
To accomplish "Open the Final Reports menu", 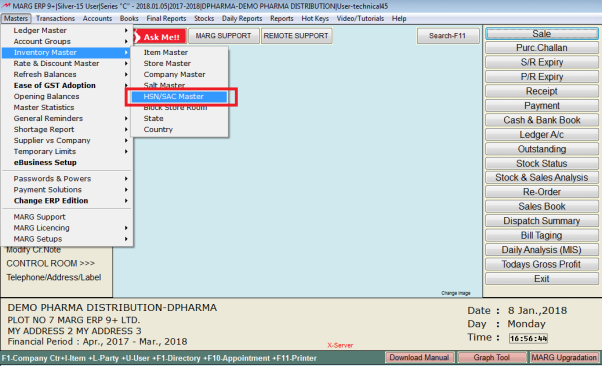I will (166, 18).
